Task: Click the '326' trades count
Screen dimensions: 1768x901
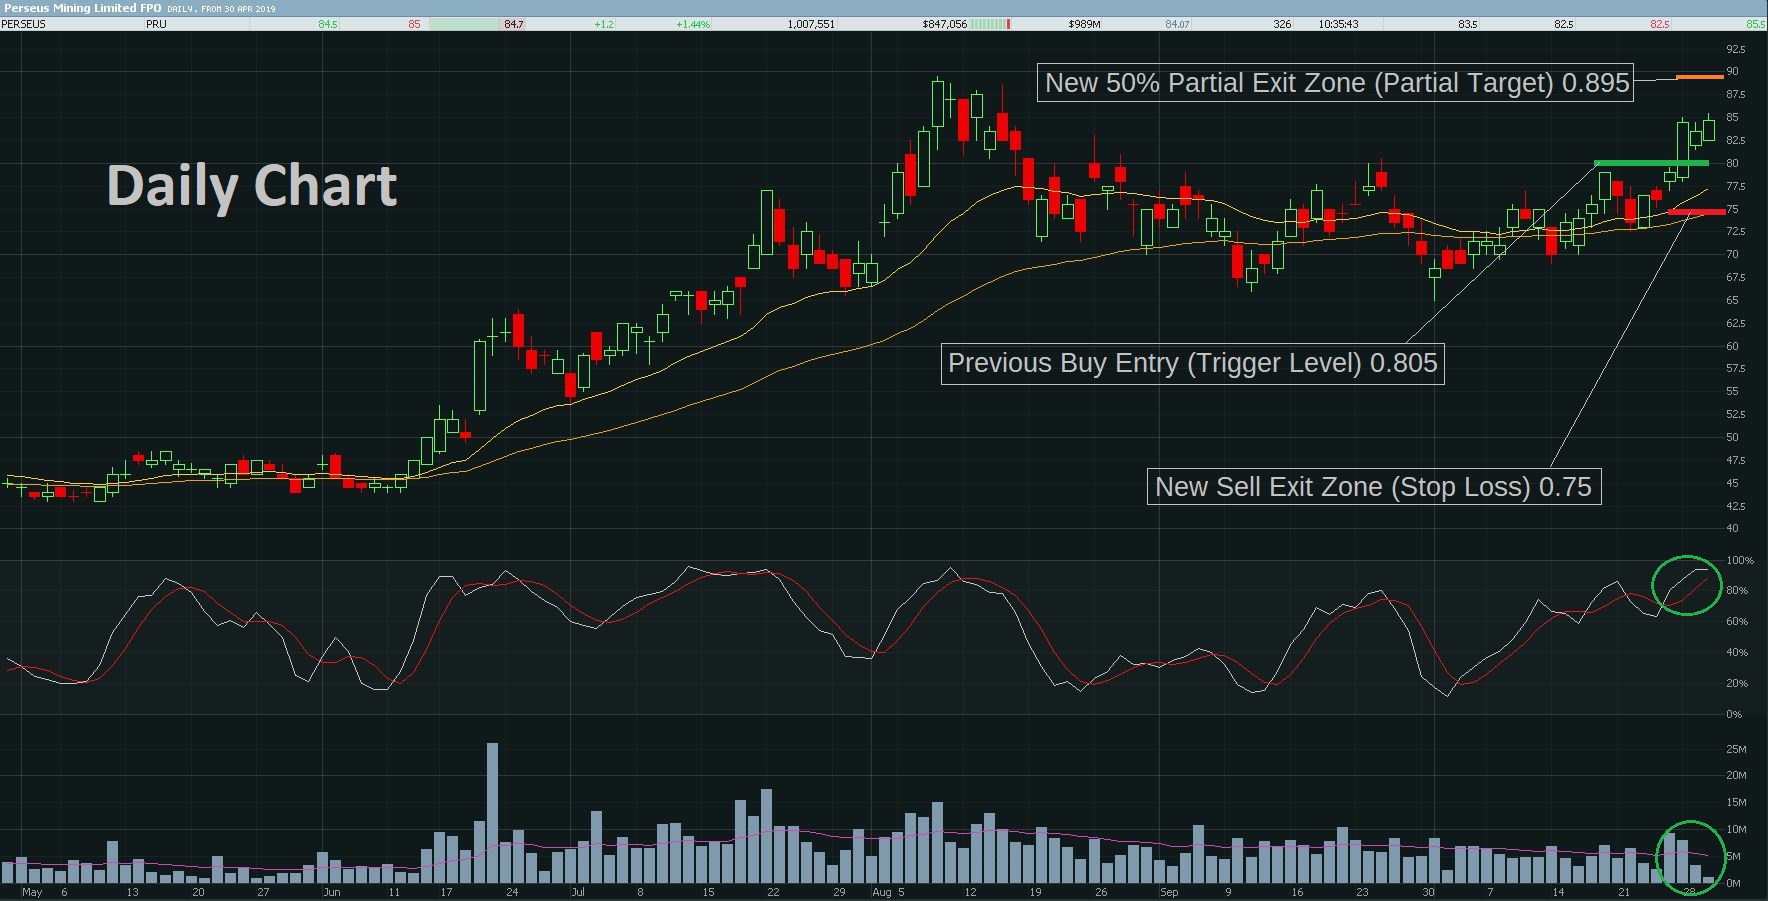Action: (1282, 24)
